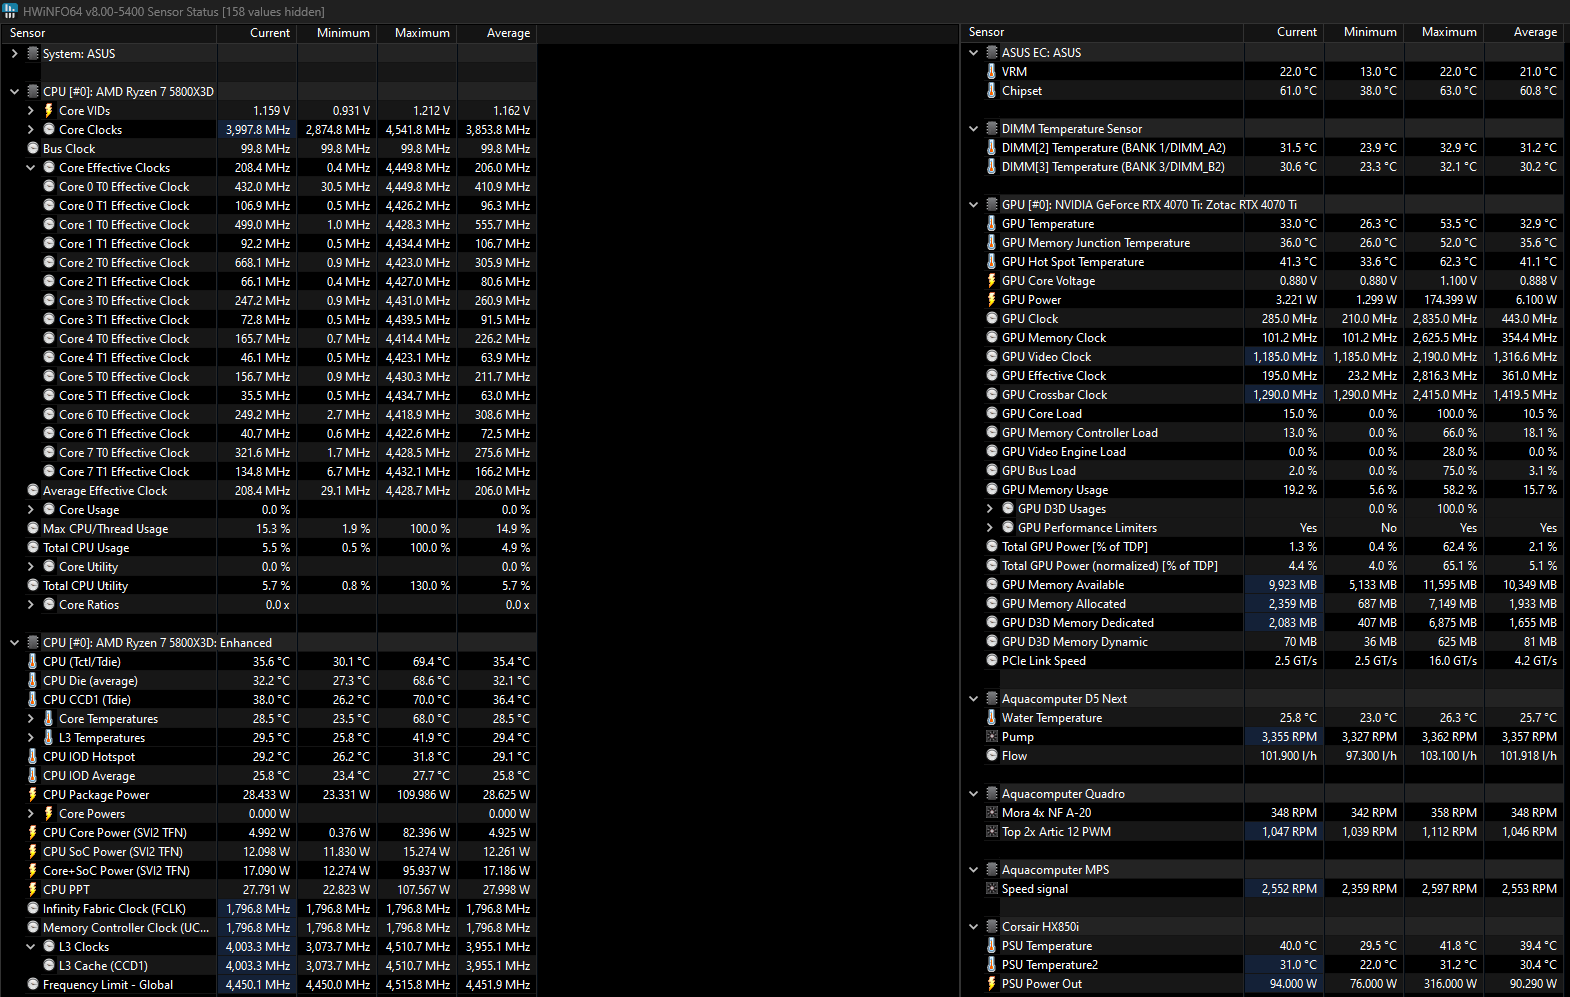Click the Aquacomputer MPS group header

click(1055, 869)
